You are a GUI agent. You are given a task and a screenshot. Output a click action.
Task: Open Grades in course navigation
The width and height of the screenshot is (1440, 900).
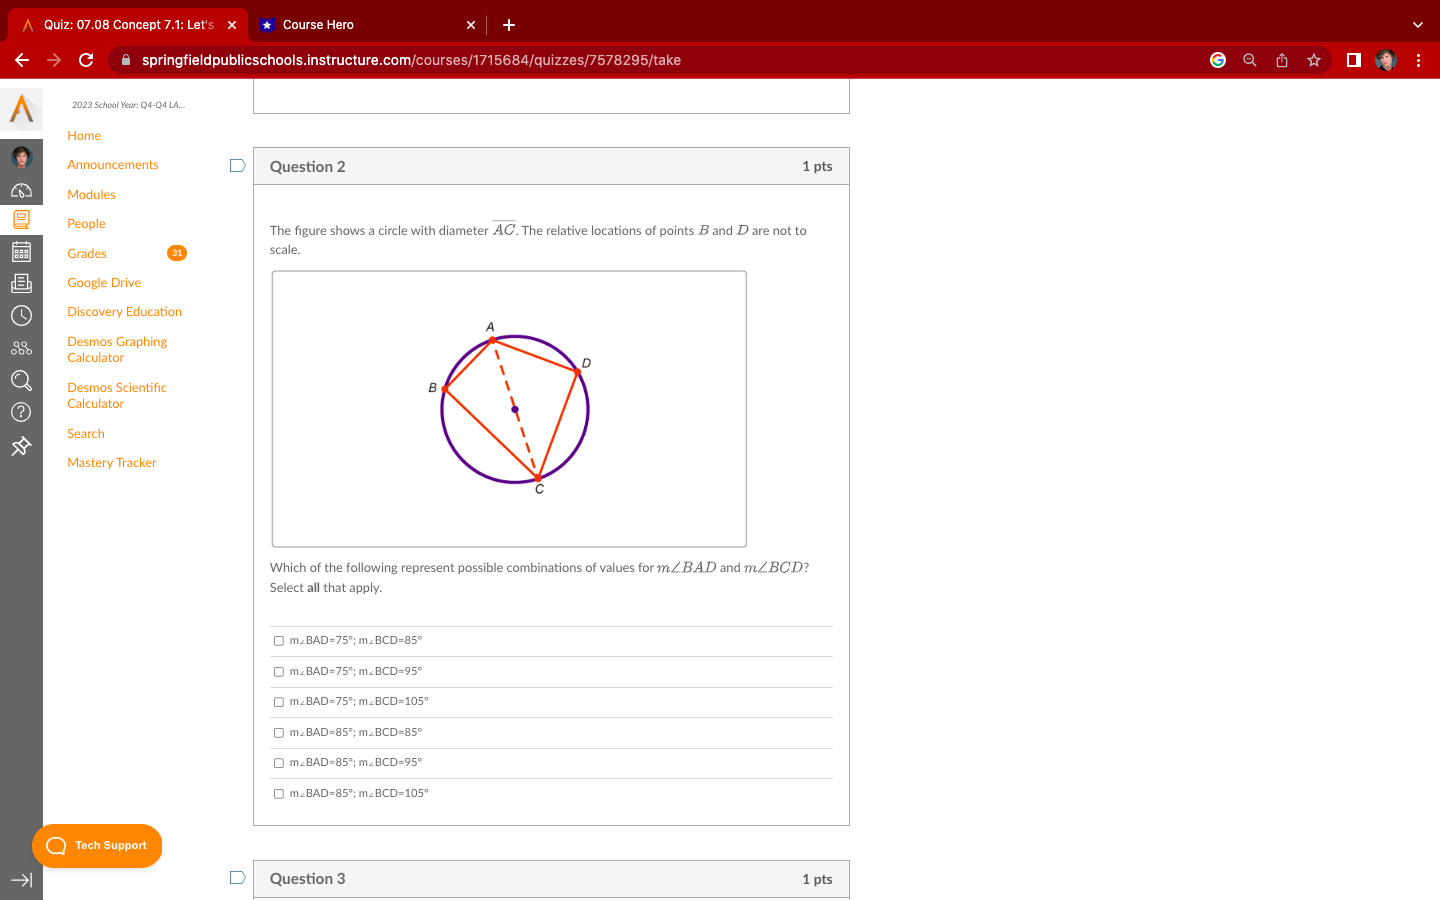[87, 254]
